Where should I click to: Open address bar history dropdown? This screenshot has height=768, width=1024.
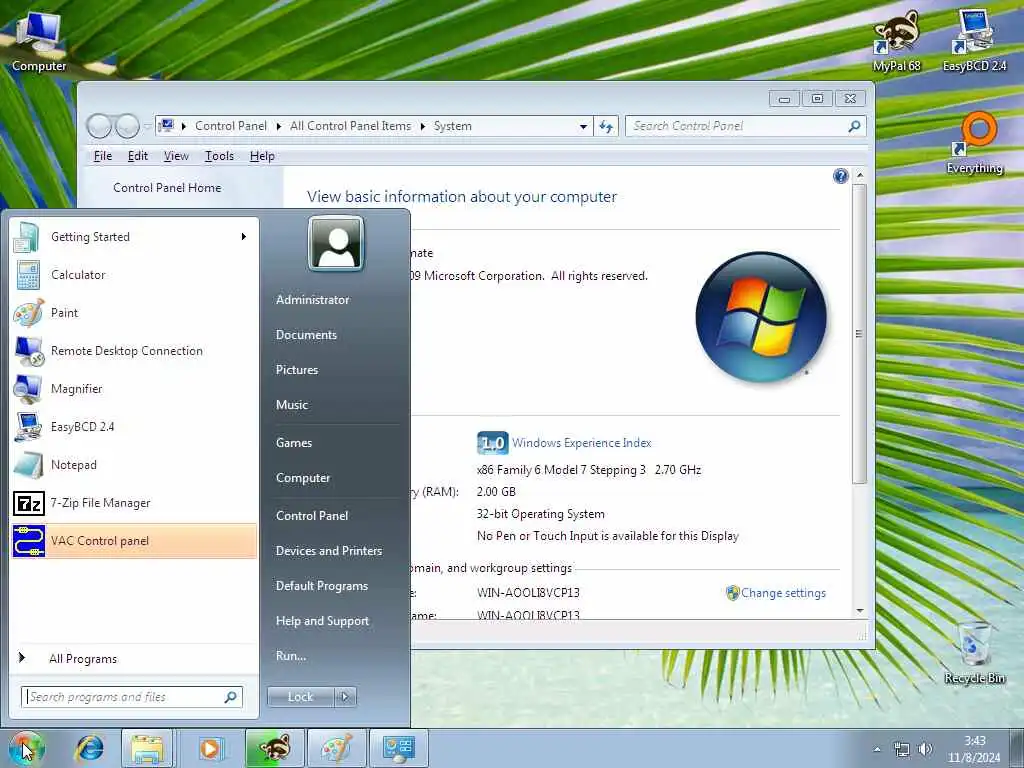click(x=583, y=126)
